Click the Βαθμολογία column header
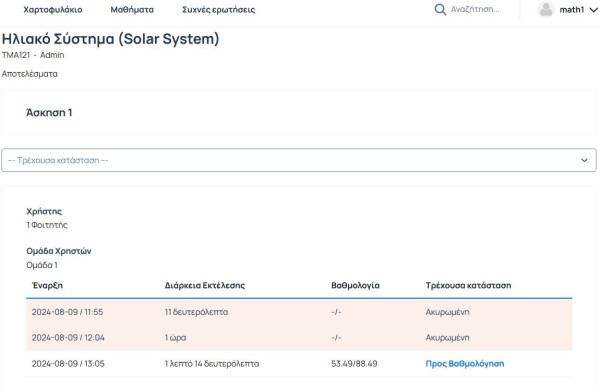600x391 pixels. (x=355, y=285)
